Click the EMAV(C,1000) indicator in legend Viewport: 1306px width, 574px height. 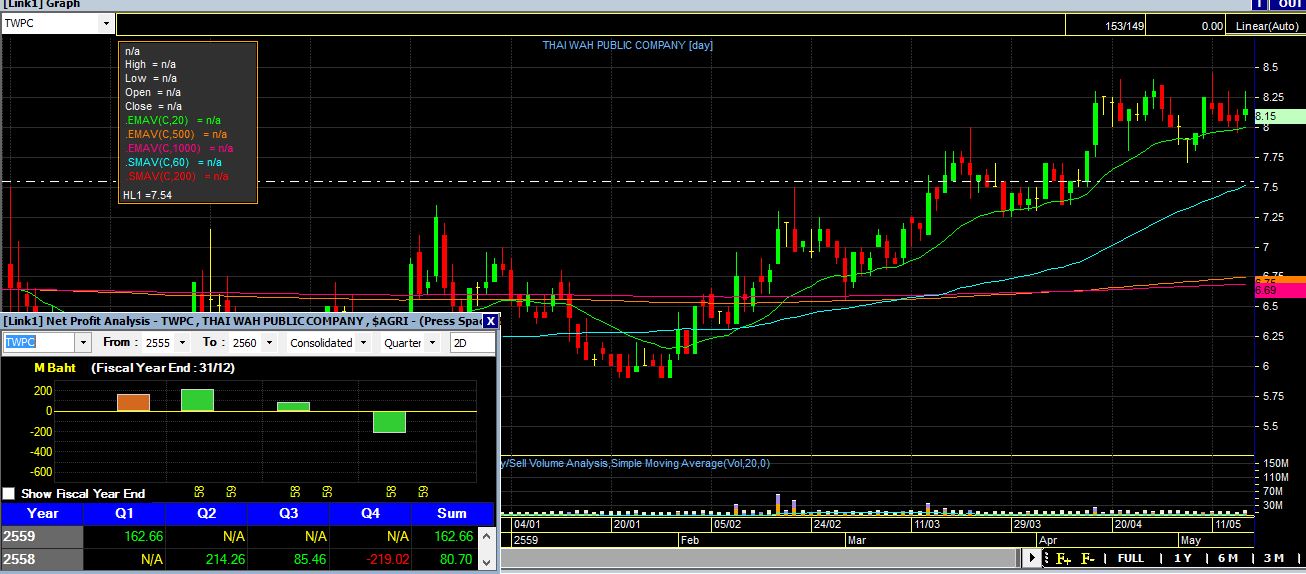coord(179,148)
